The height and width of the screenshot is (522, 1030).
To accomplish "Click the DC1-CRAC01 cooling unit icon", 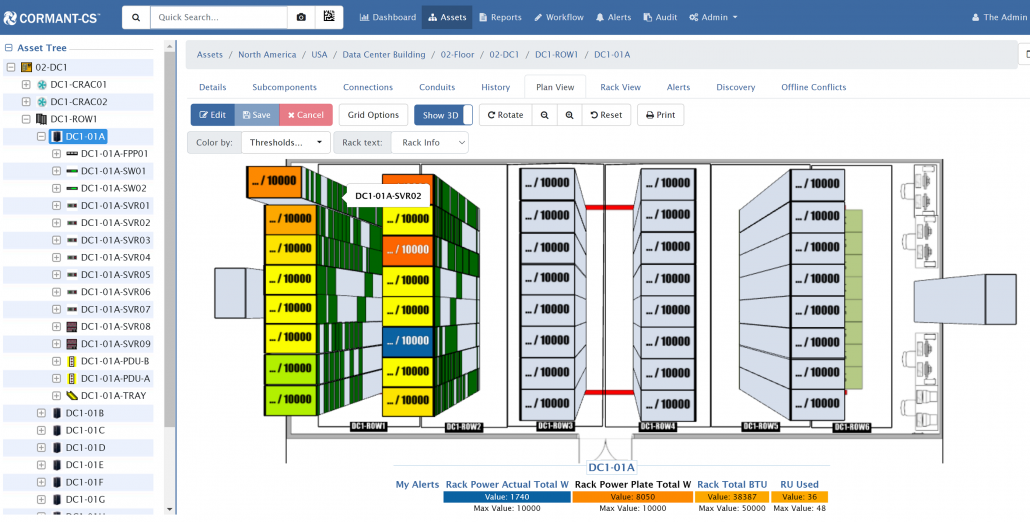I will tap(42, 85).
